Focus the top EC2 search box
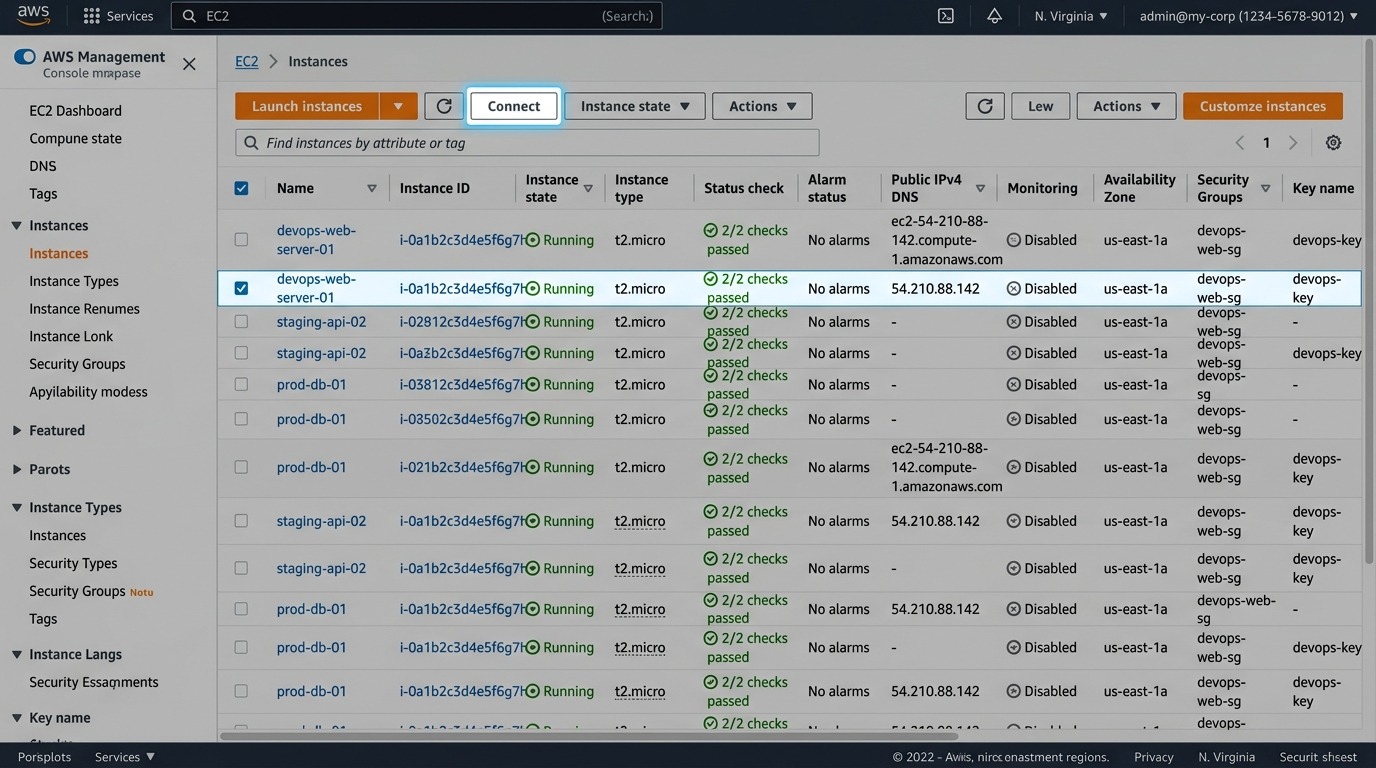This screenshot has width=1376, height=768. (x=416, y=16)
